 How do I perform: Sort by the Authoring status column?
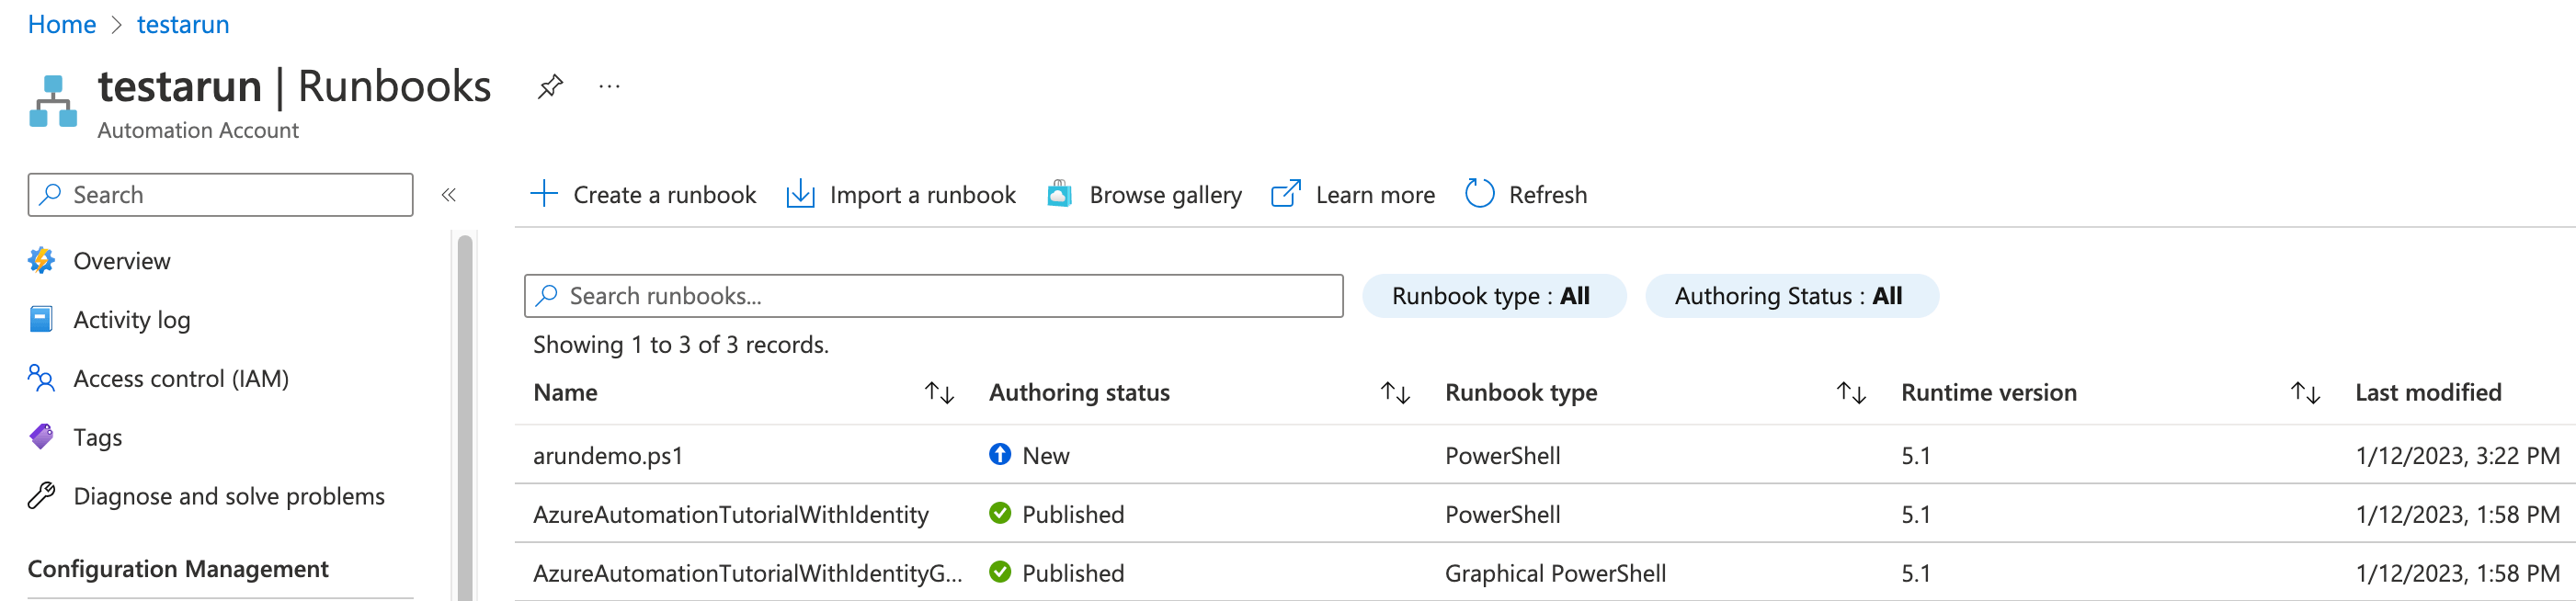click(1395, 393)
